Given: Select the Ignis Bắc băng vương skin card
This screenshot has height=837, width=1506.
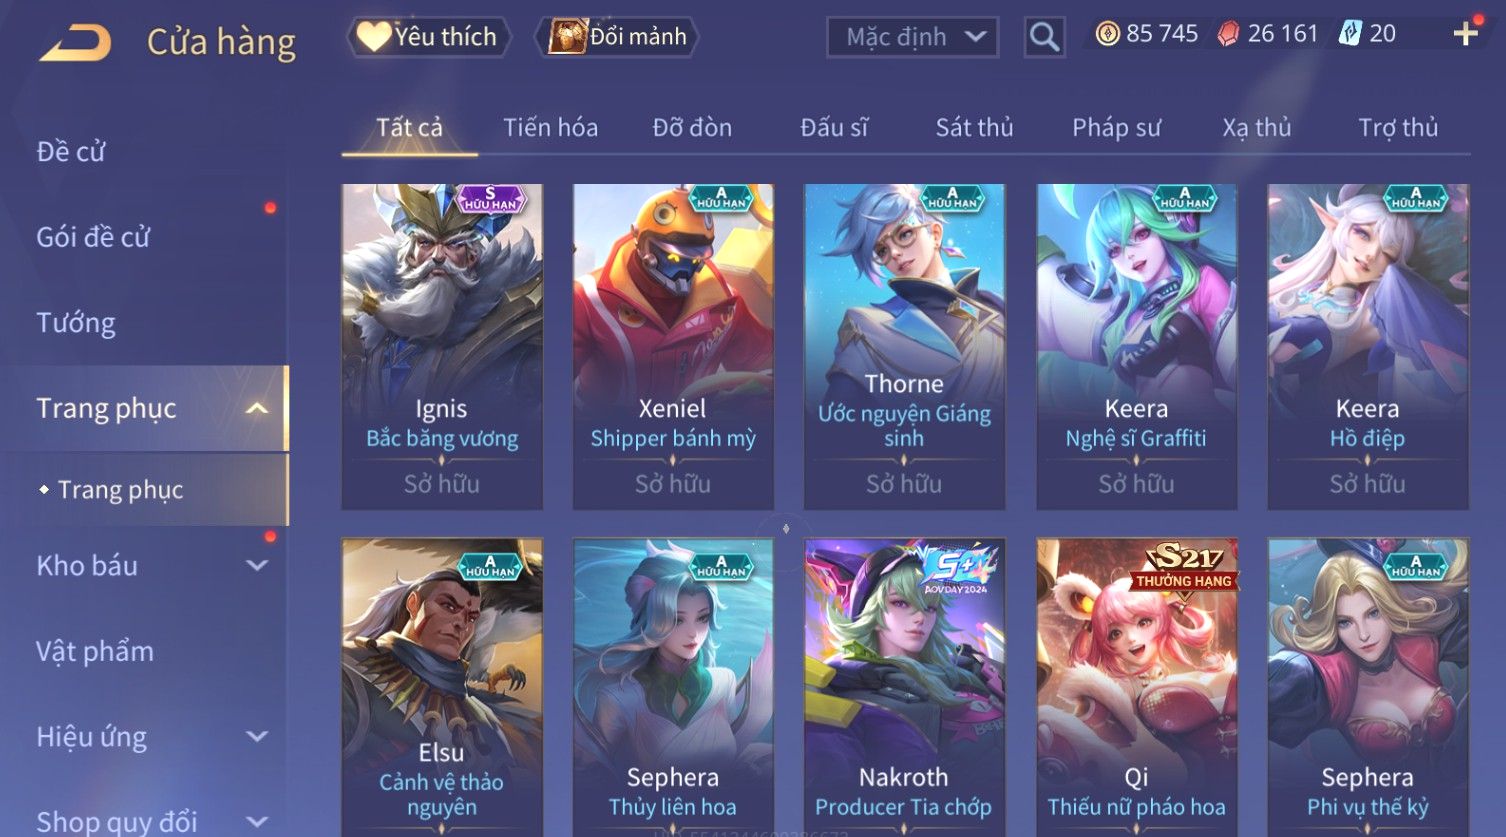Looking at the screenshot, I should pyautogui.click(x=442, y=347).
